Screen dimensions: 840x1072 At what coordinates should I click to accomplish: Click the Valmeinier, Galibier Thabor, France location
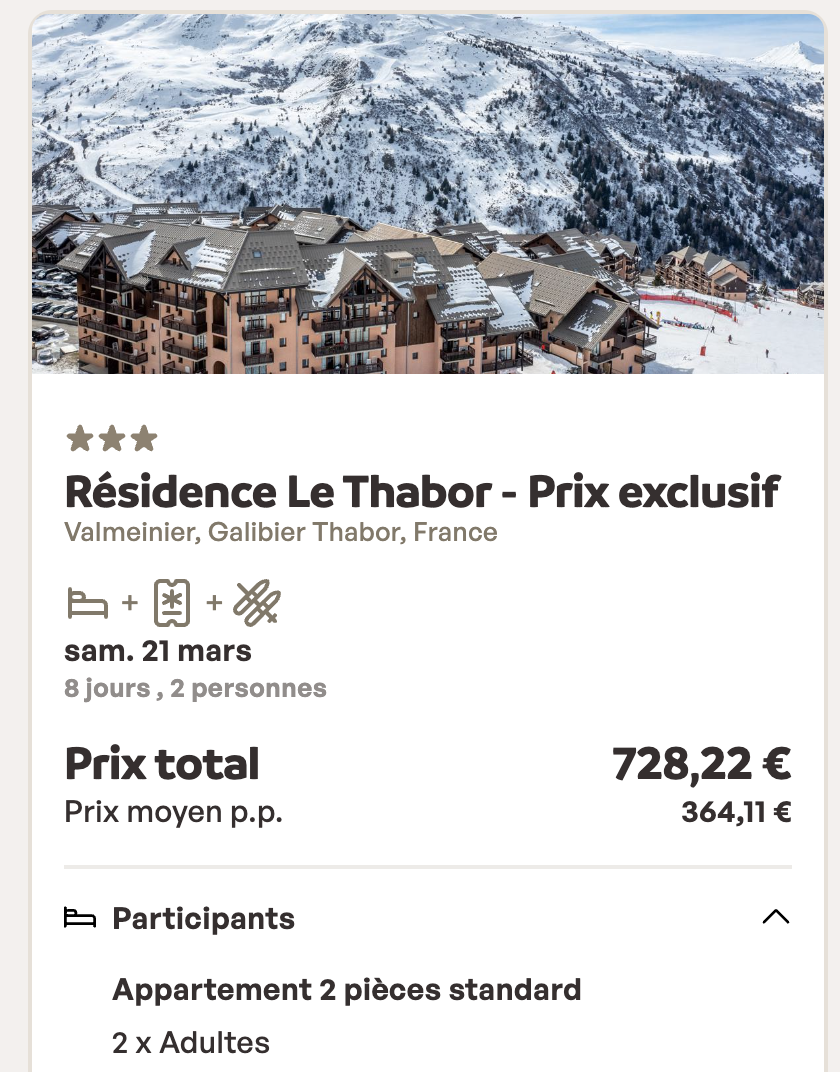coord(280,532)
